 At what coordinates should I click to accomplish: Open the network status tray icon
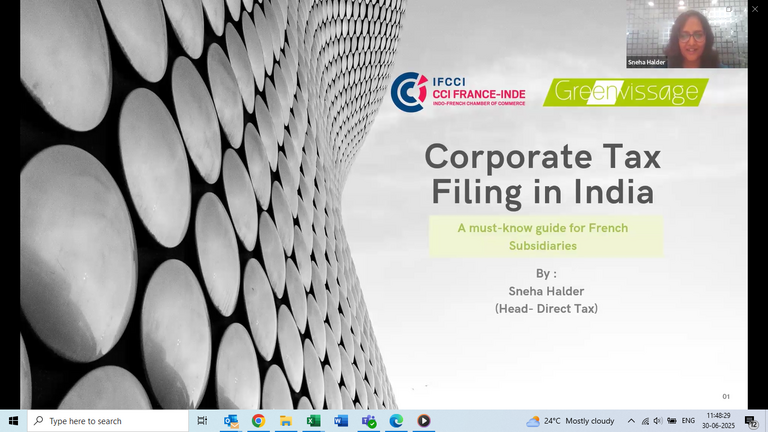pos(645,421)
